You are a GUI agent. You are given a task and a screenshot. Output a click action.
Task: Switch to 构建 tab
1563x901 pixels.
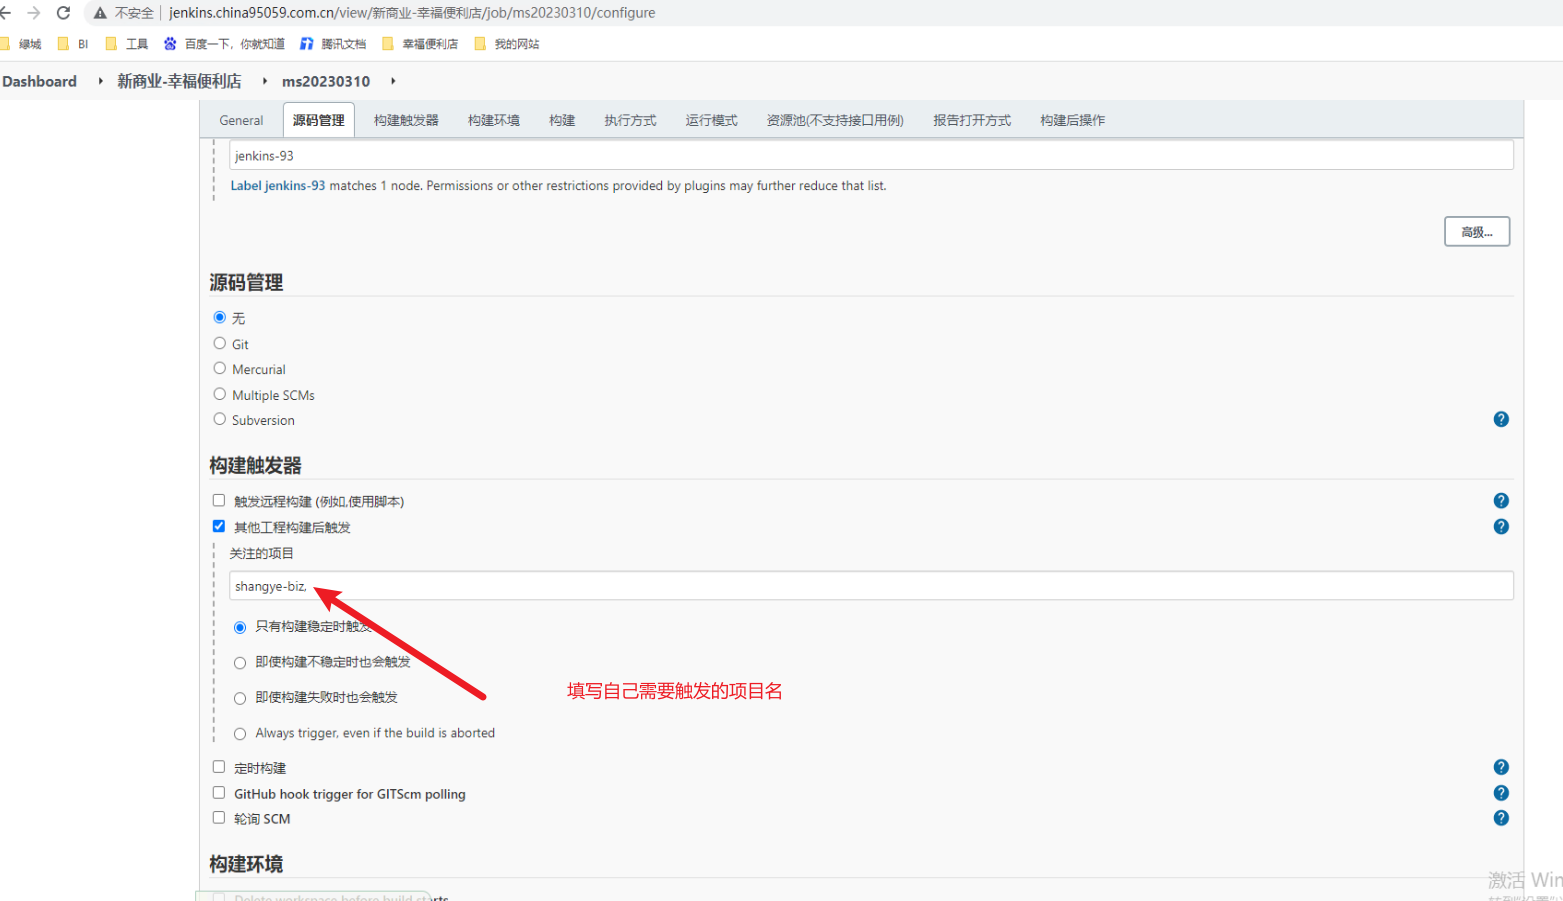click(x=562, y=120)
